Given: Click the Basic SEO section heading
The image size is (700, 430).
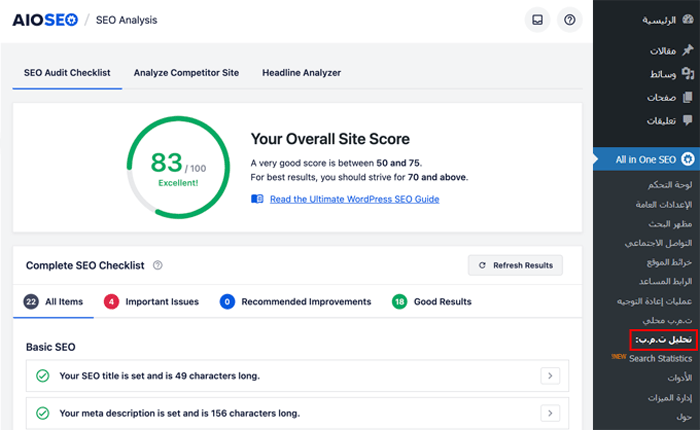Looking at the screenshot, I should coord(50,347).
